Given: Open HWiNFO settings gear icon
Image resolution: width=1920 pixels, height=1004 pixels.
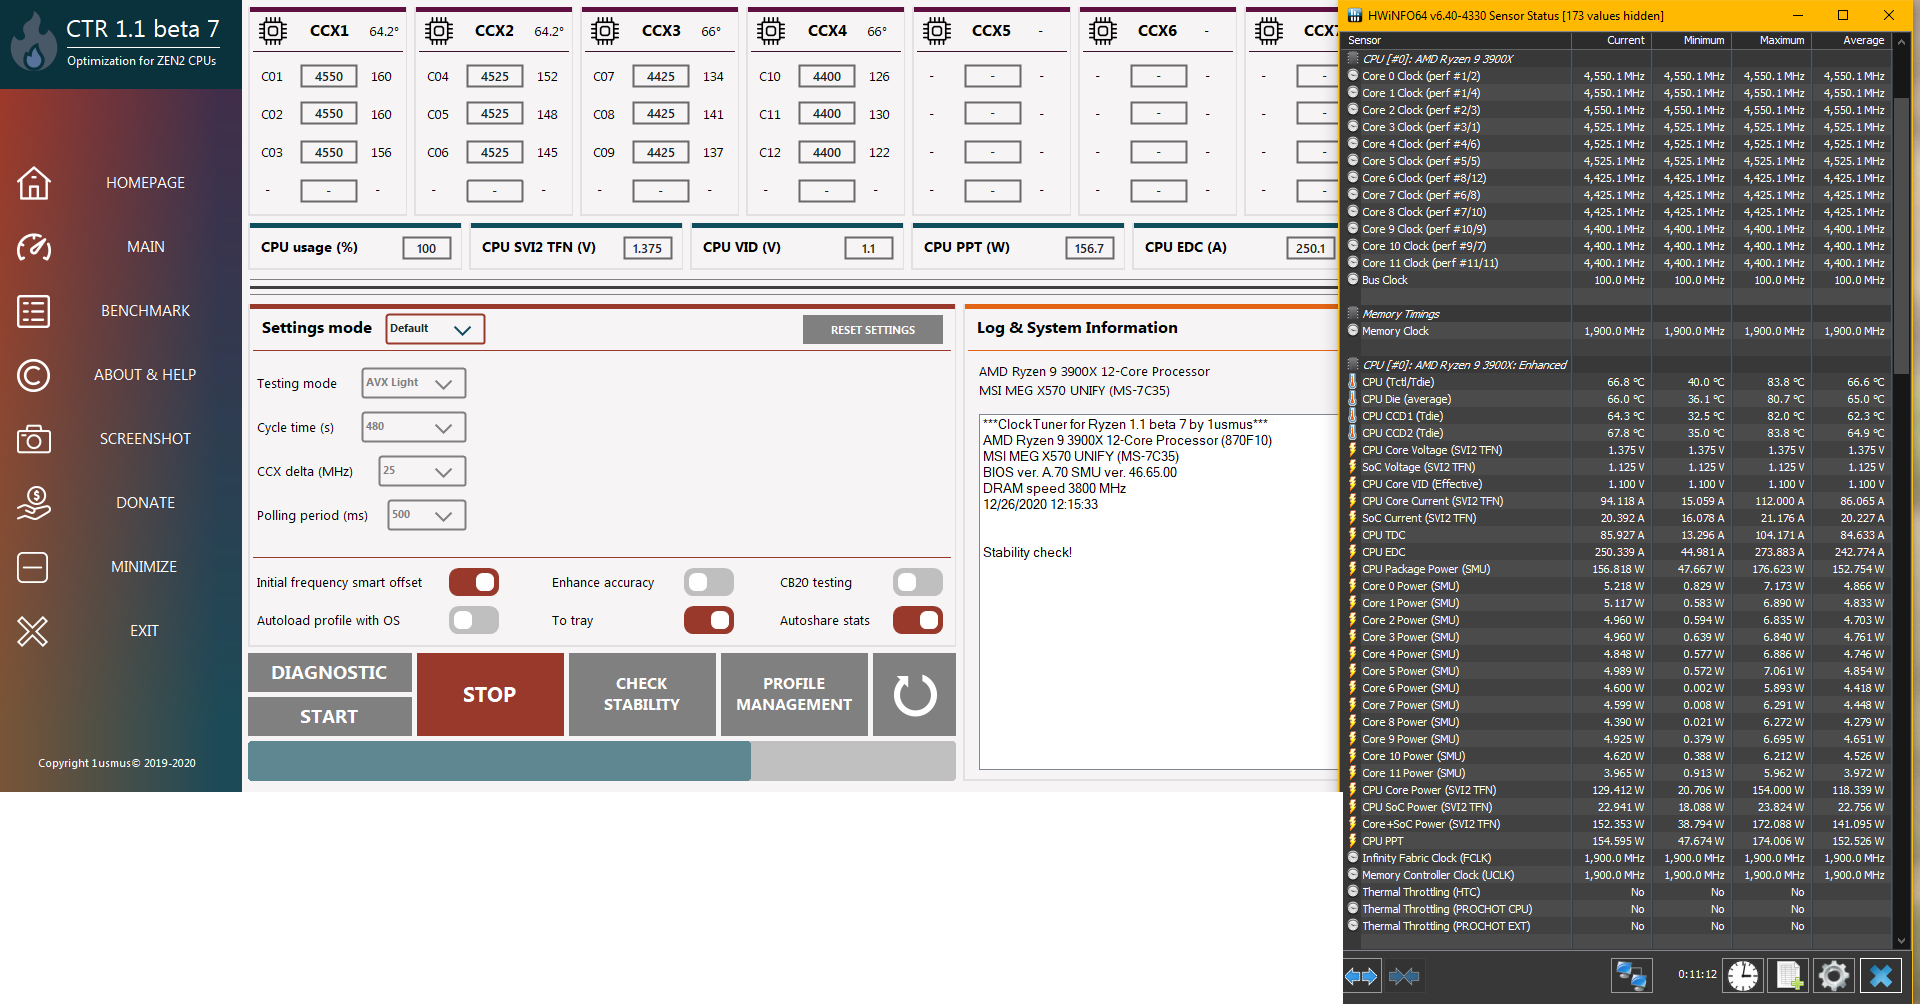Looking at the screenshot, I should (1834, 976).
